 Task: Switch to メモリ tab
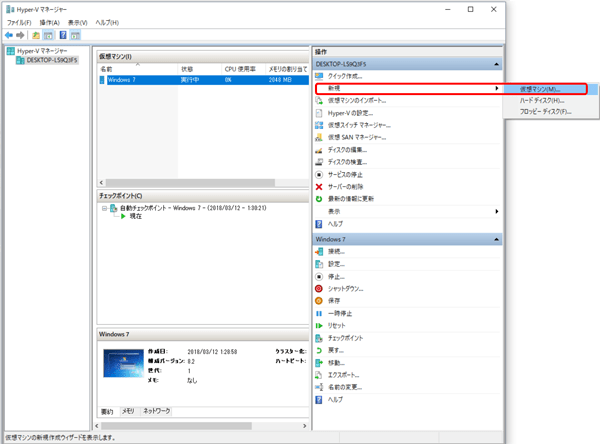(x=128, y=411)
